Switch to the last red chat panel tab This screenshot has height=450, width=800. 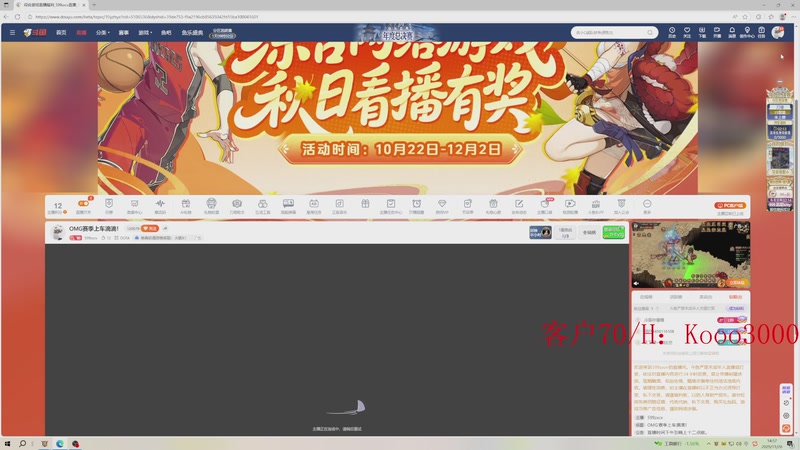click(735, 297)
